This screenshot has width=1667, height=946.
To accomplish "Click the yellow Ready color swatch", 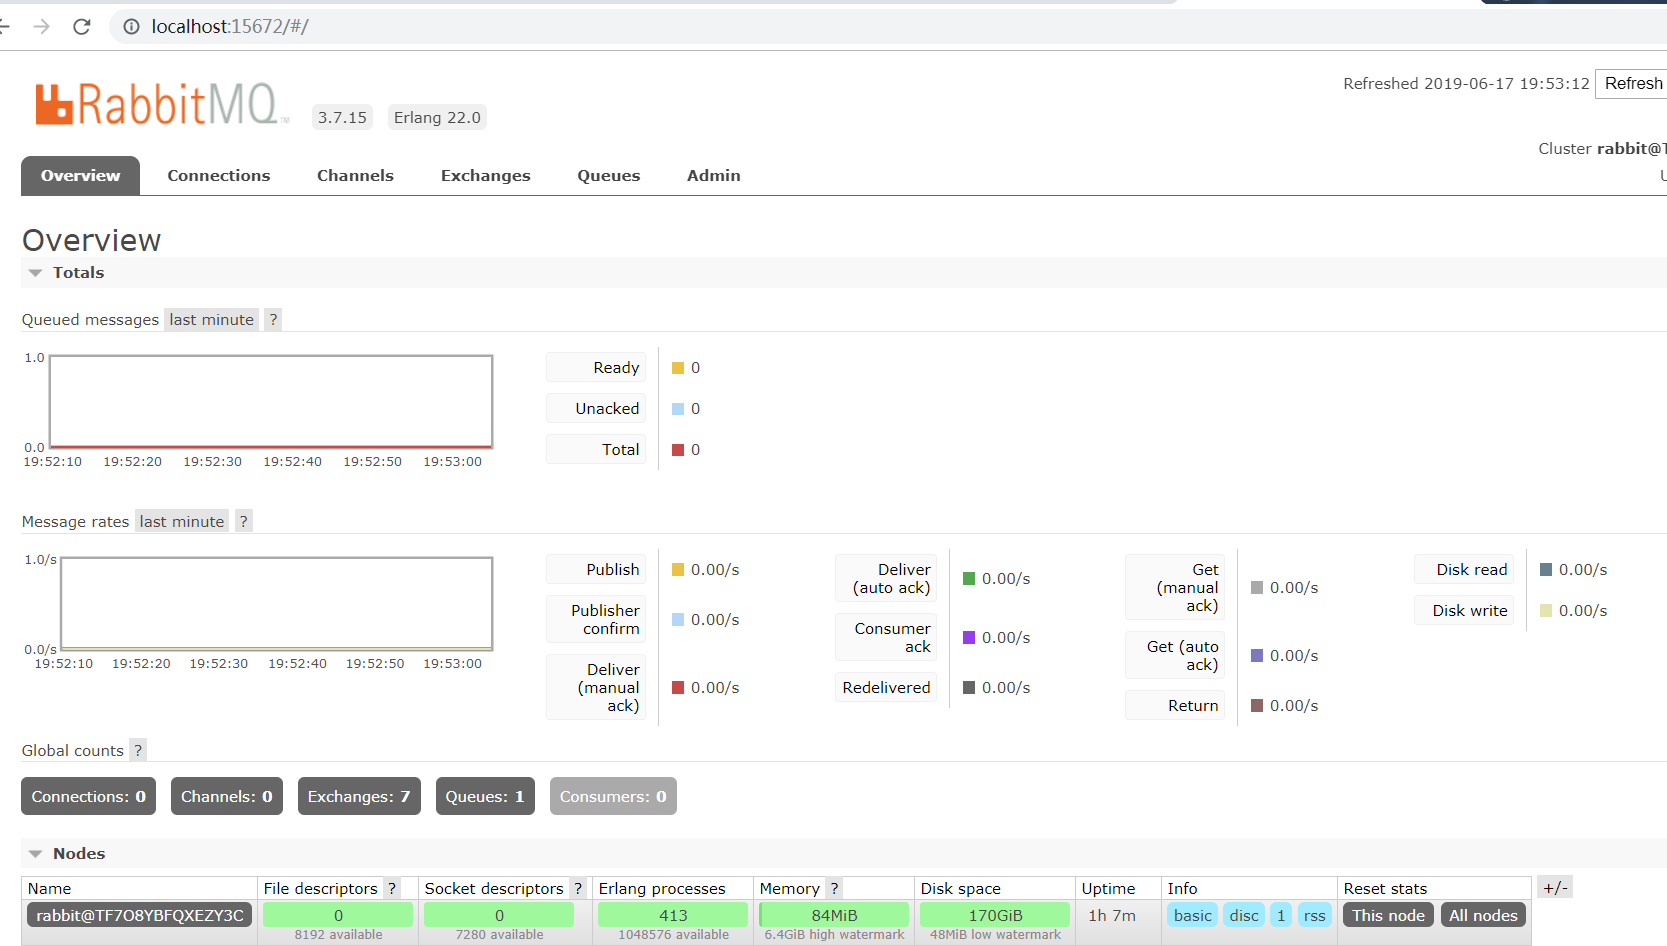I will (678, 368).
